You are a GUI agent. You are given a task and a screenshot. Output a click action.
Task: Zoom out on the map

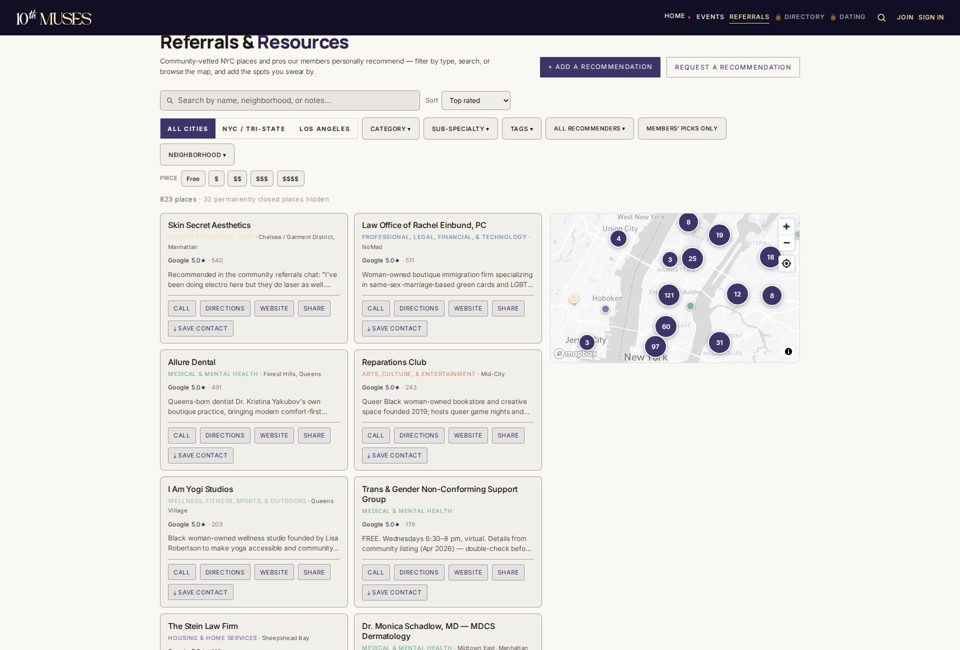coord(786,243)
